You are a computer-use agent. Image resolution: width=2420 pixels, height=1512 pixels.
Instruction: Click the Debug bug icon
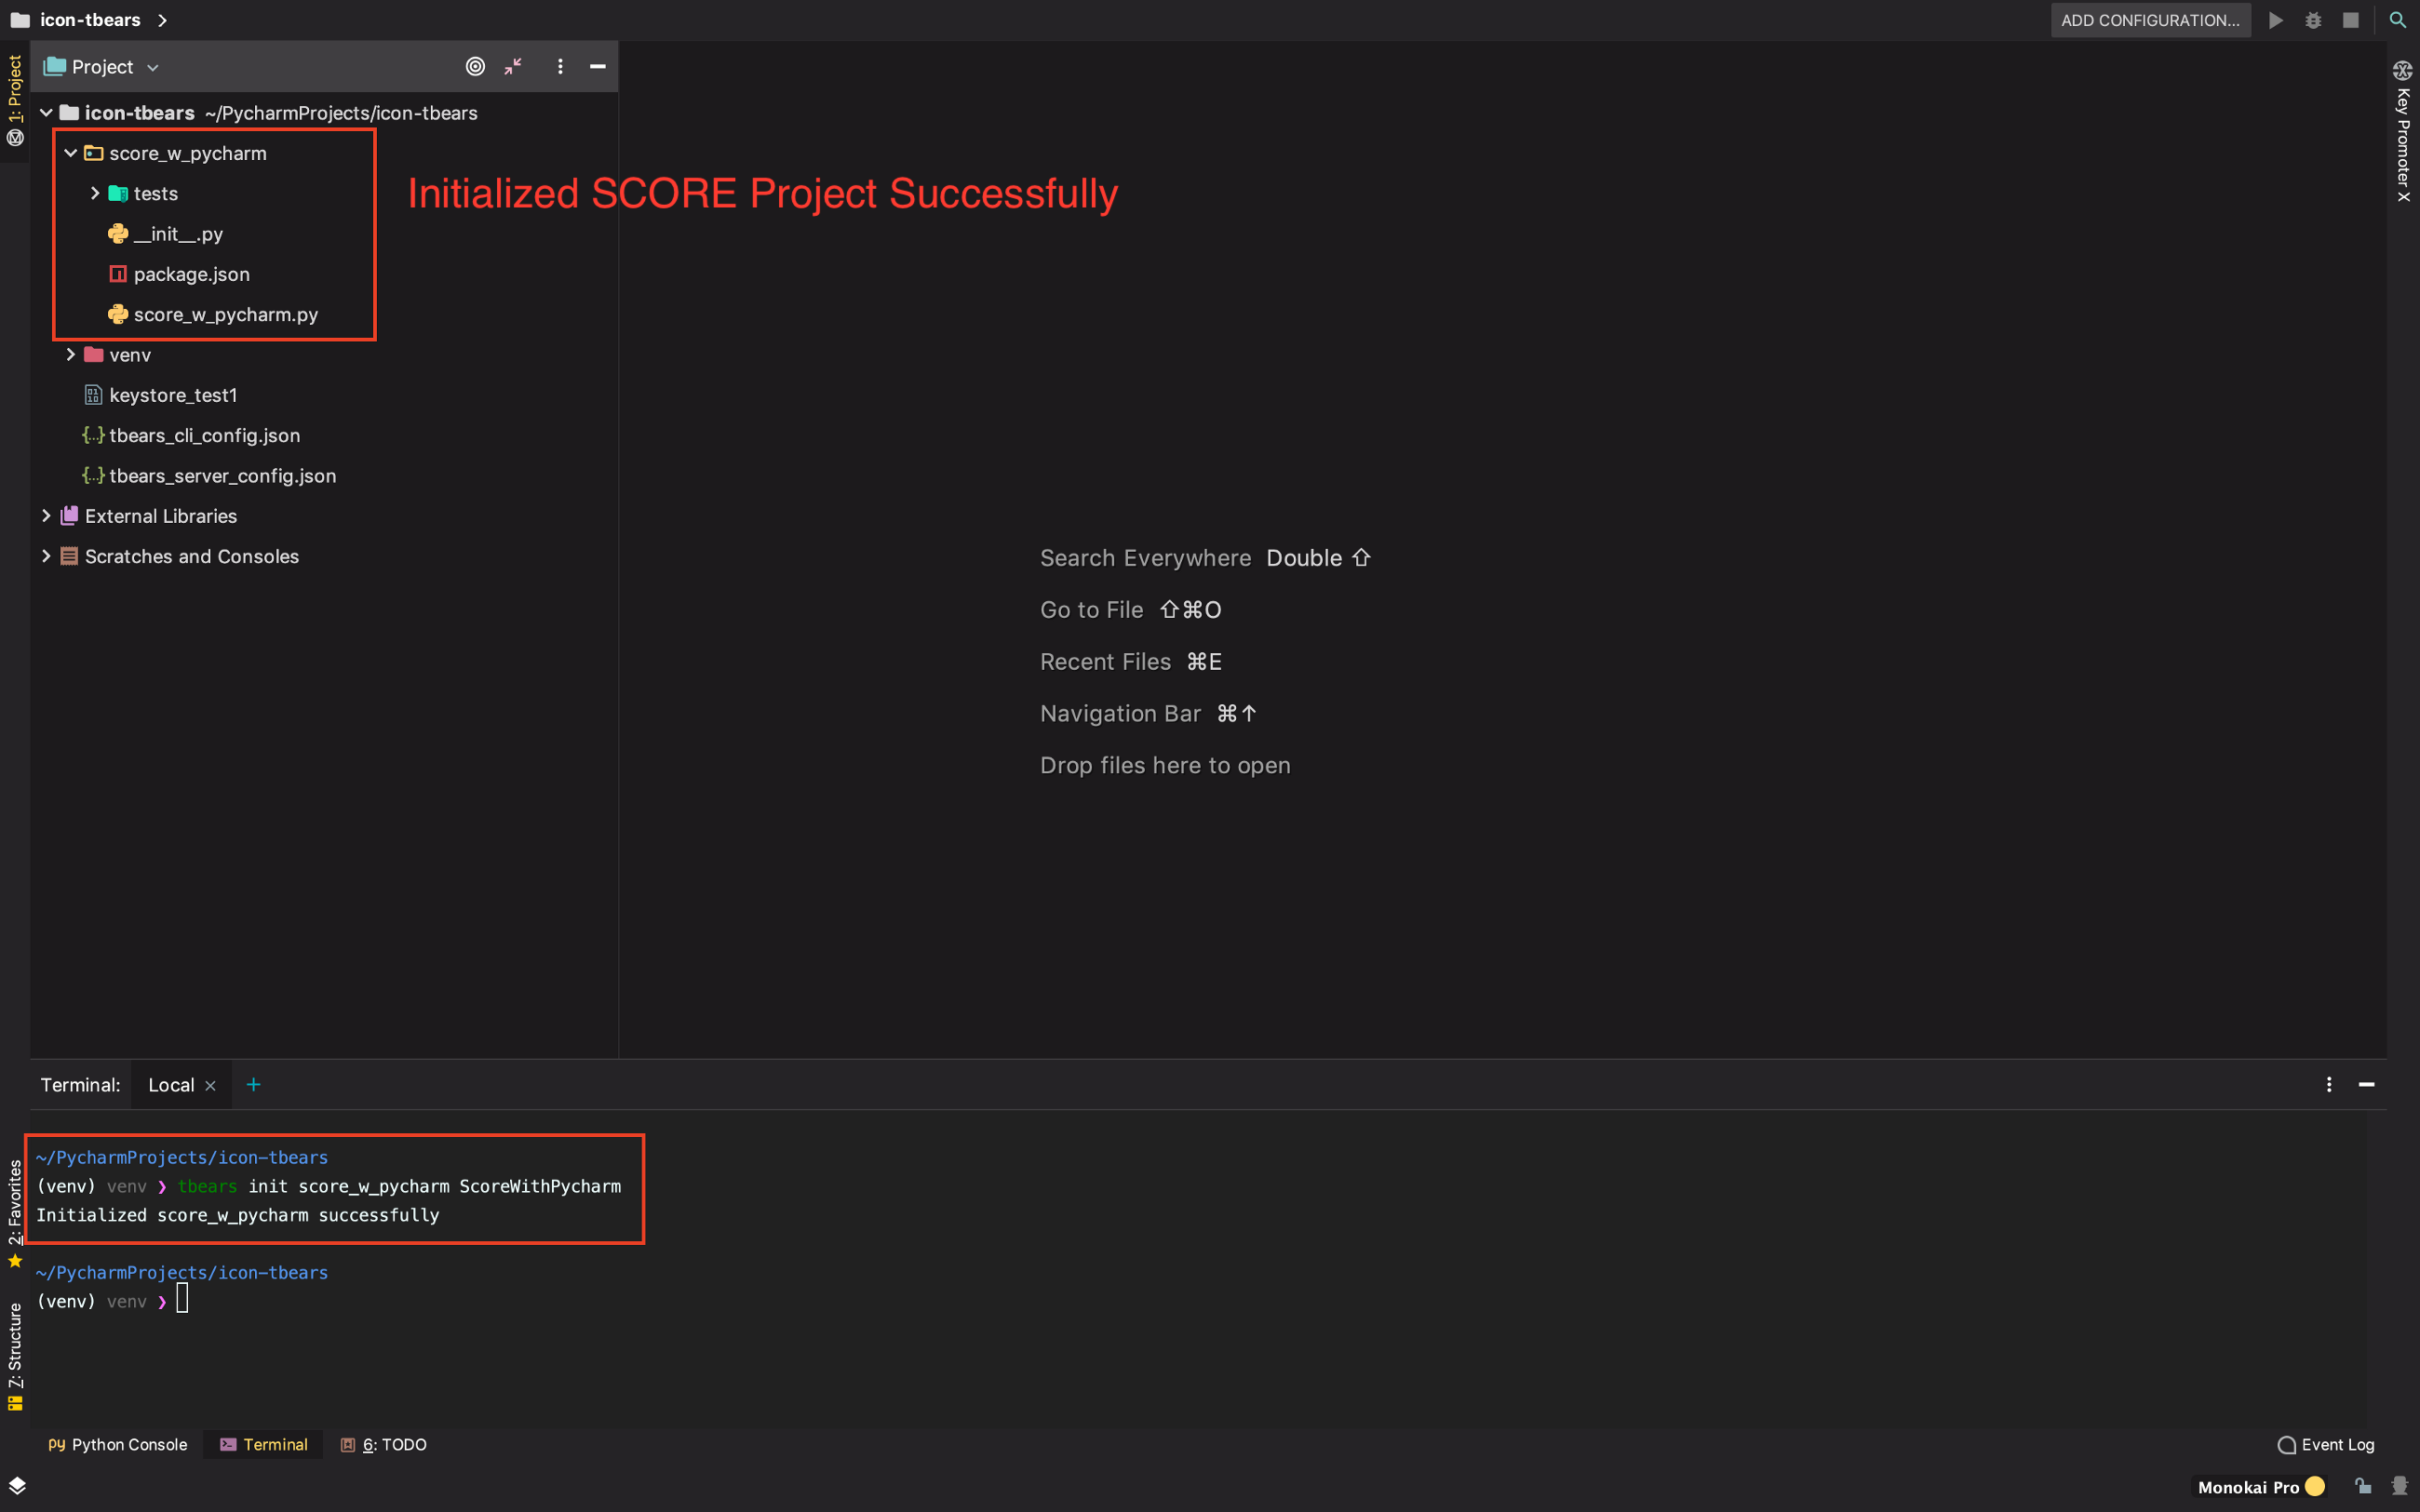point(2313,20)
